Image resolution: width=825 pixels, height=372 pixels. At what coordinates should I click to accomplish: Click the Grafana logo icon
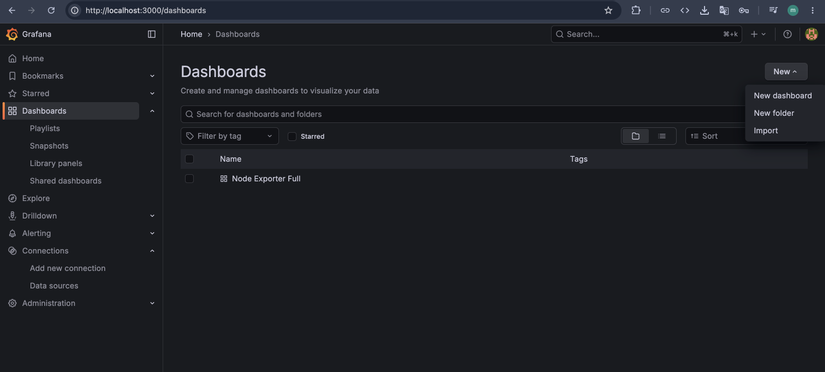12,34
